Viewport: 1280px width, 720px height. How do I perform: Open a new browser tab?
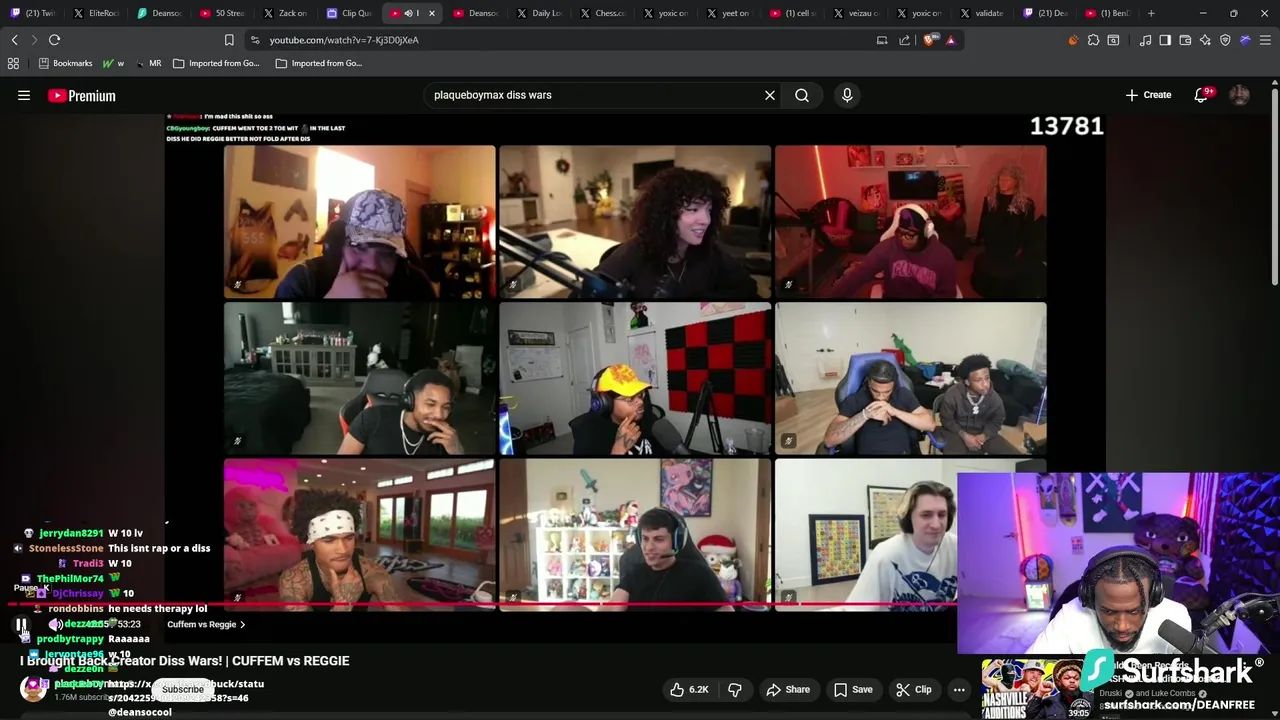[x=1151, y=13]
